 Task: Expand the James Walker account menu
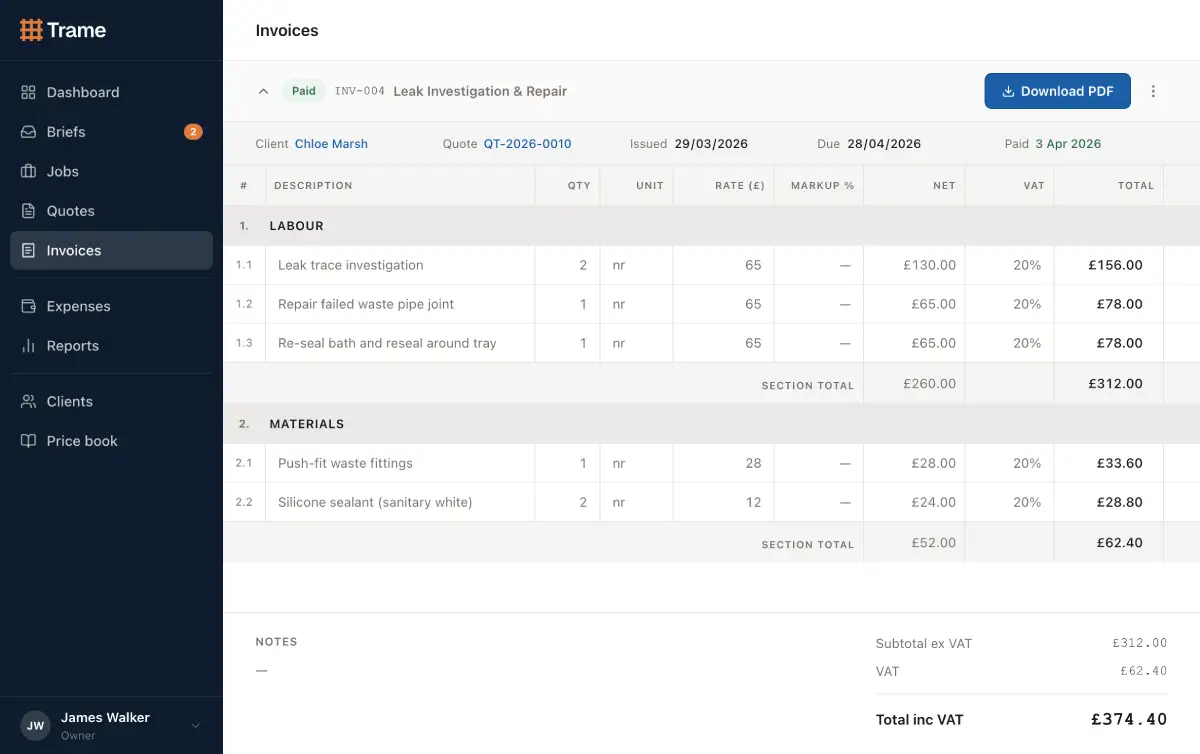196,726
